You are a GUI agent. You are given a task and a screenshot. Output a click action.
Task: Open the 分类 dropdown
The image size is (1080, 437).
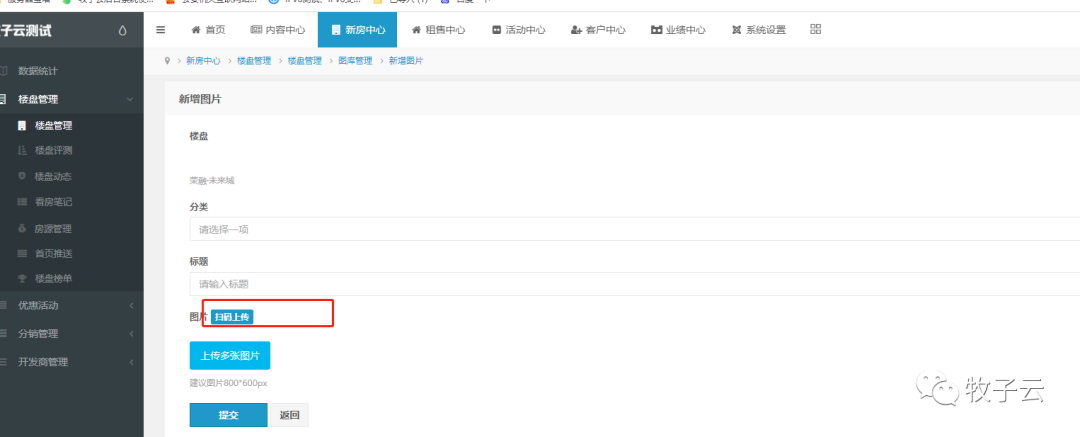[634, 229]
